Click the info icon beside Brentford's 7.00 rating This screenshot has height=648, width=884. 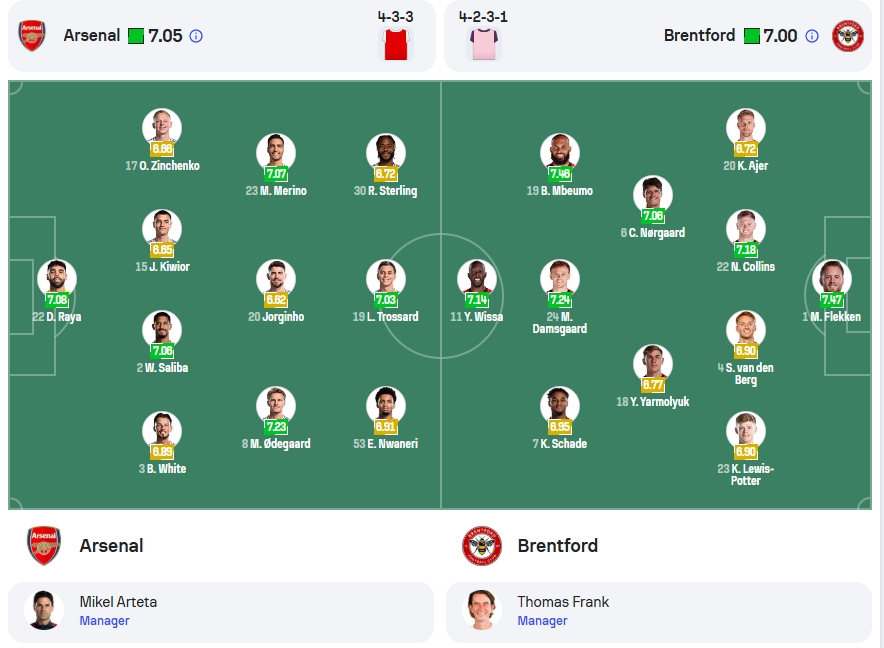(812, 36)
